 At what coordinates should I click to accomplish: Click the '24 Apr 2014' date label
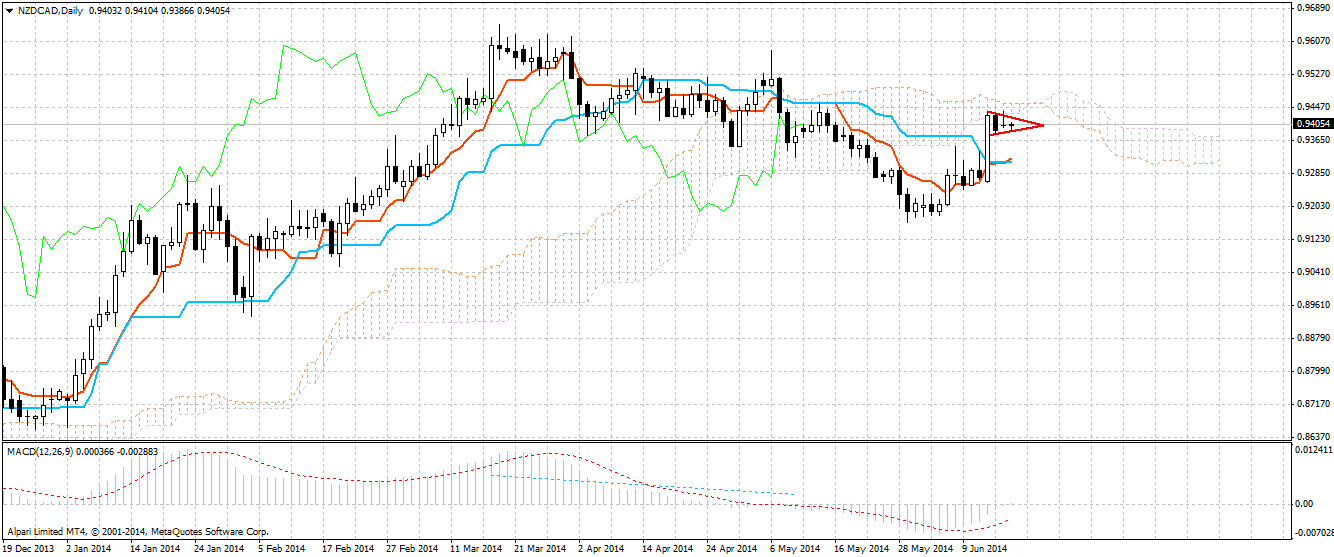point(732,549)
